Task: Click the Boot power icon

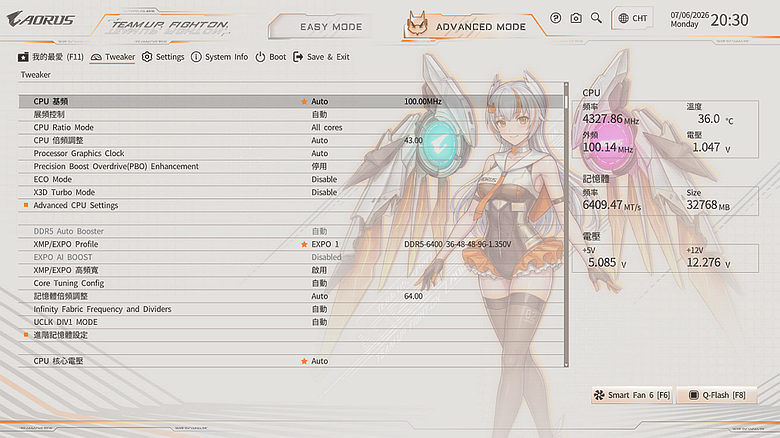Action: 260,57
